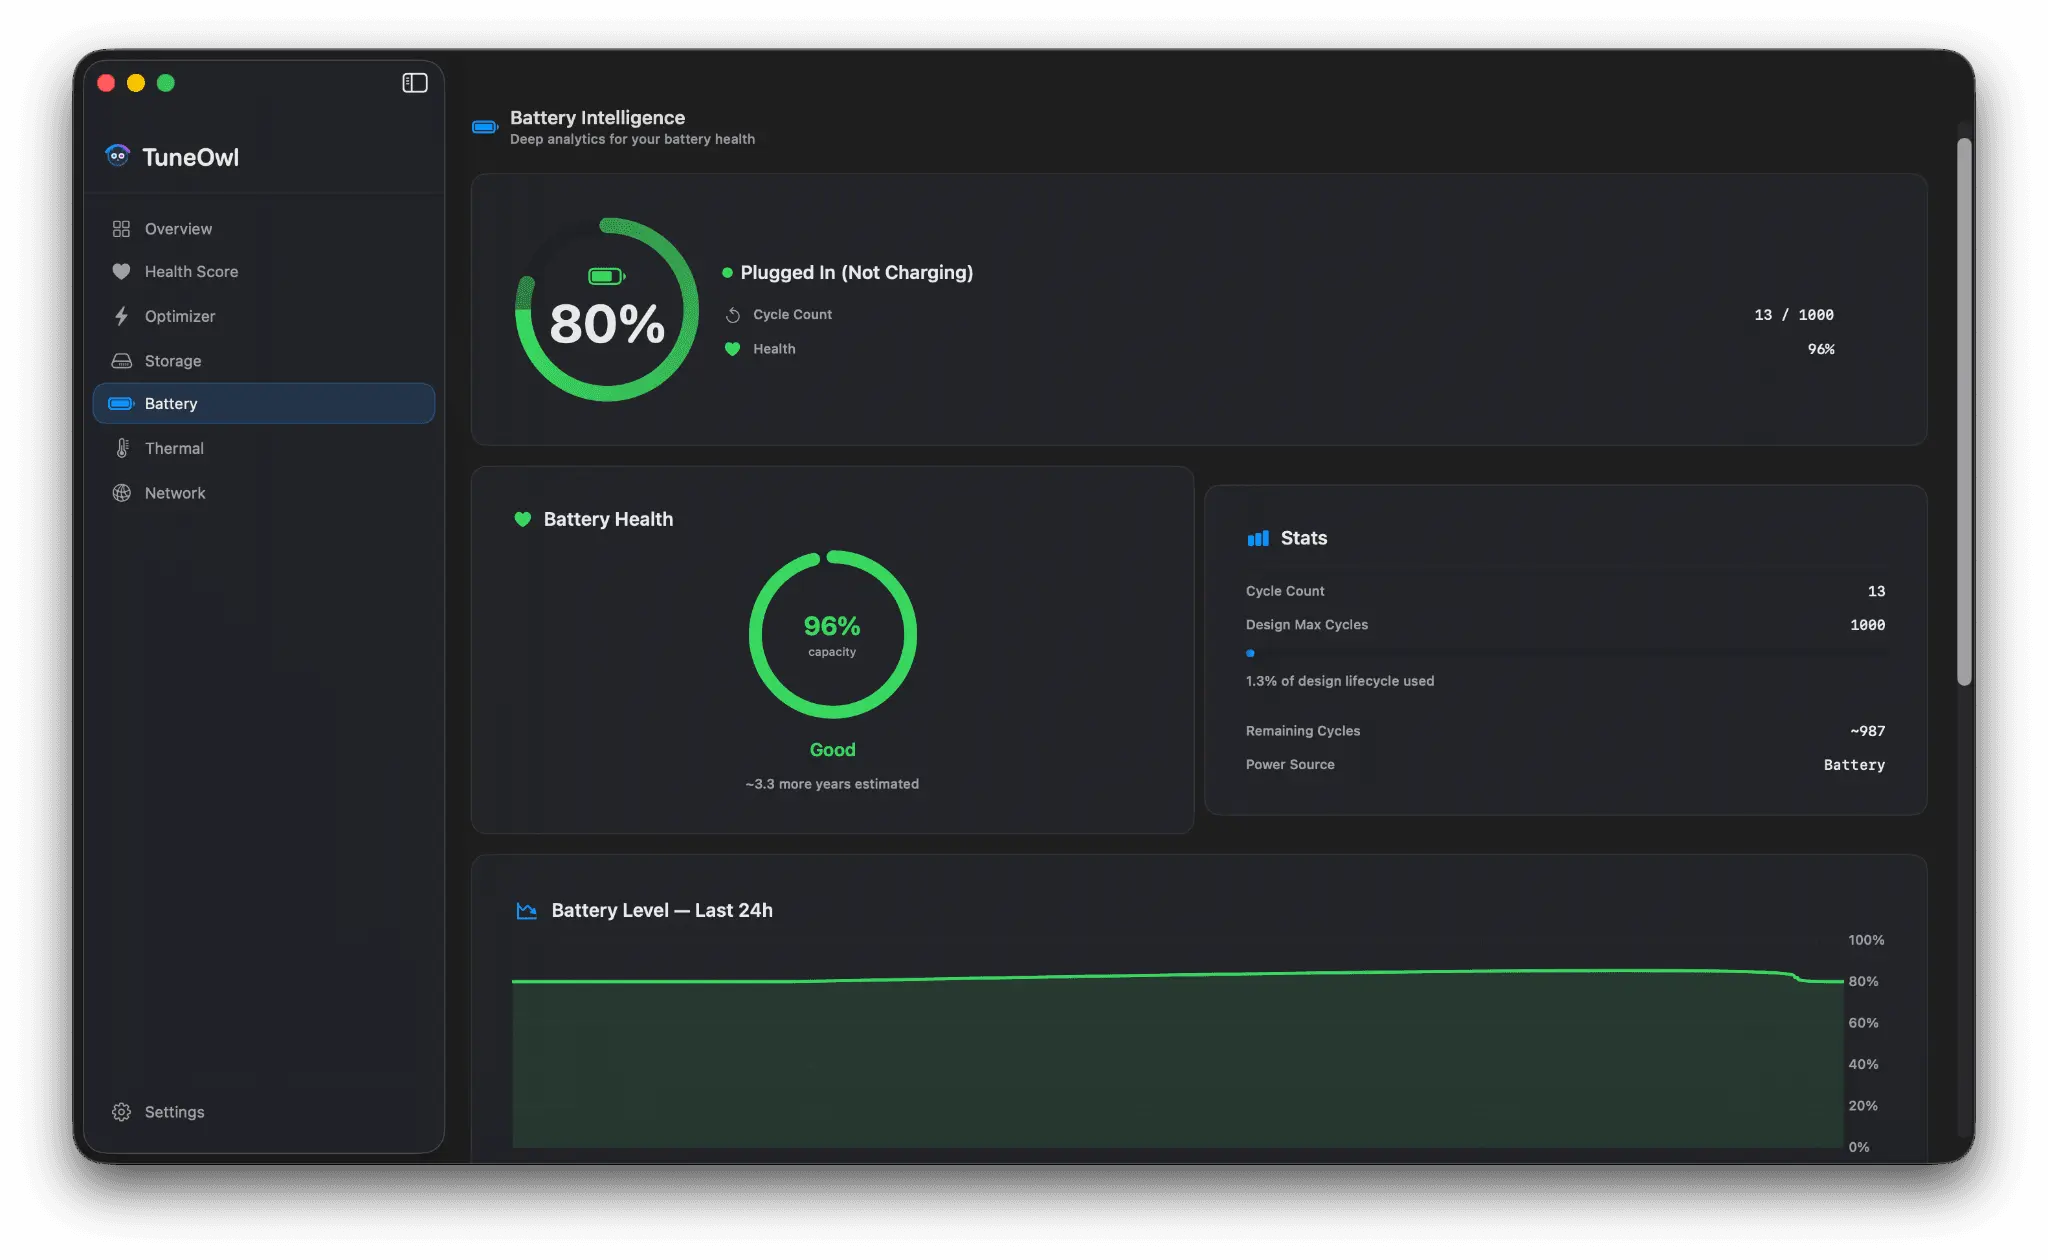Screen dimensions: 2048x1260
Task: Click the Battery Intelligence title
Action: pyautogui.click(x=597, y=117)
